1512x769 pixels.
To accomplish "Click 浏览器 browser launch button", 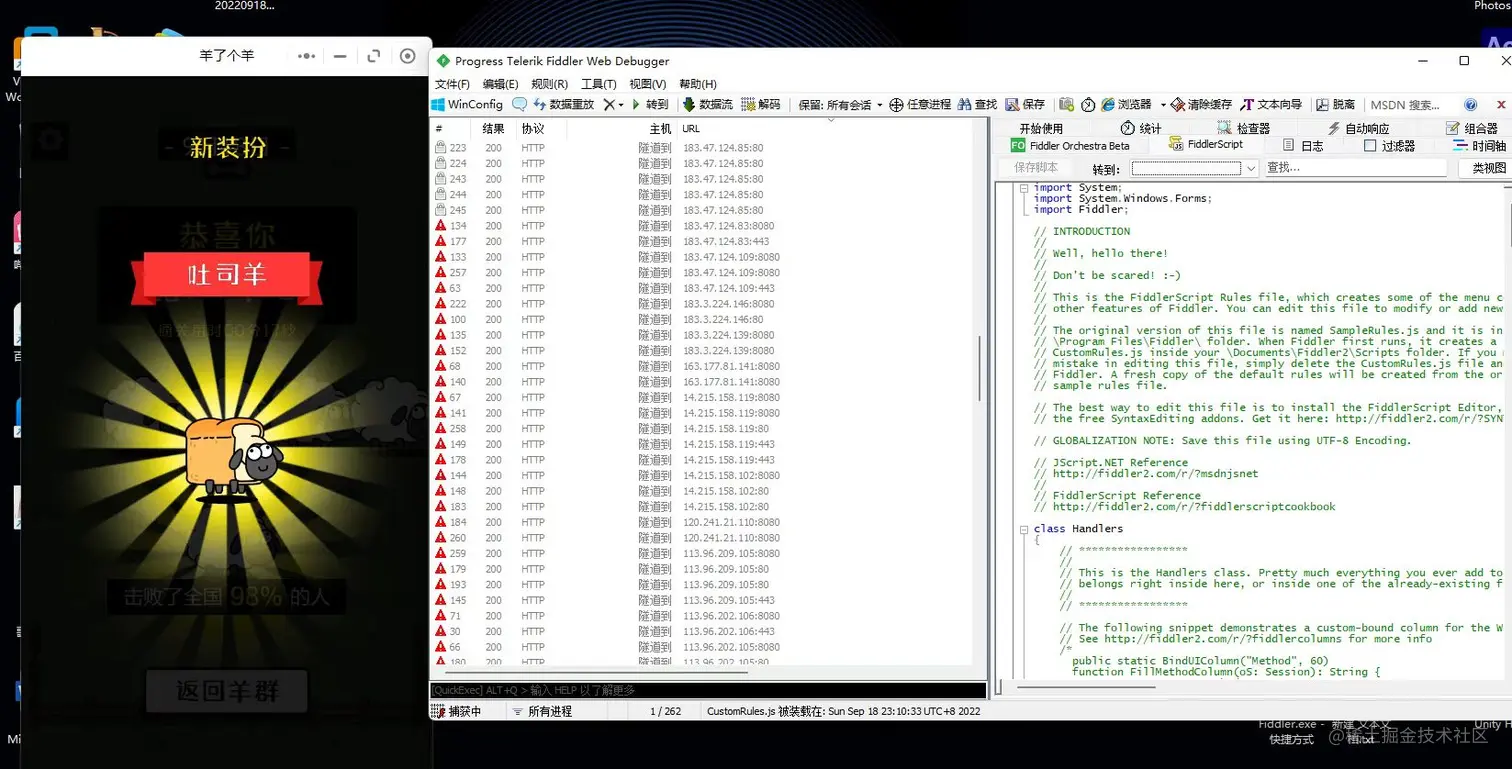I will (x=1126, y=104).
